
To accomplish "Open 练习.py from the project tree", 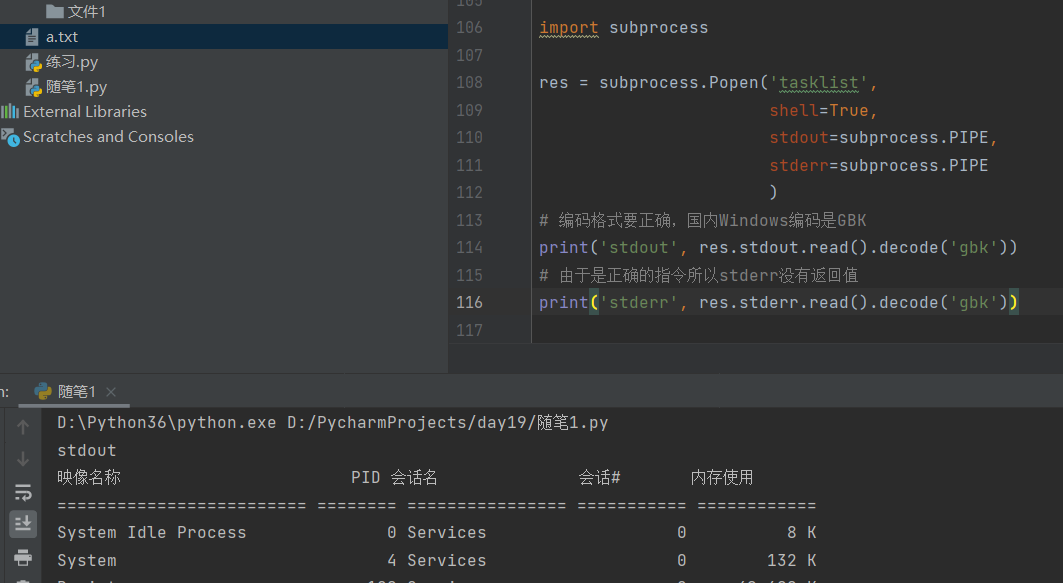I will tap(72, 62).
